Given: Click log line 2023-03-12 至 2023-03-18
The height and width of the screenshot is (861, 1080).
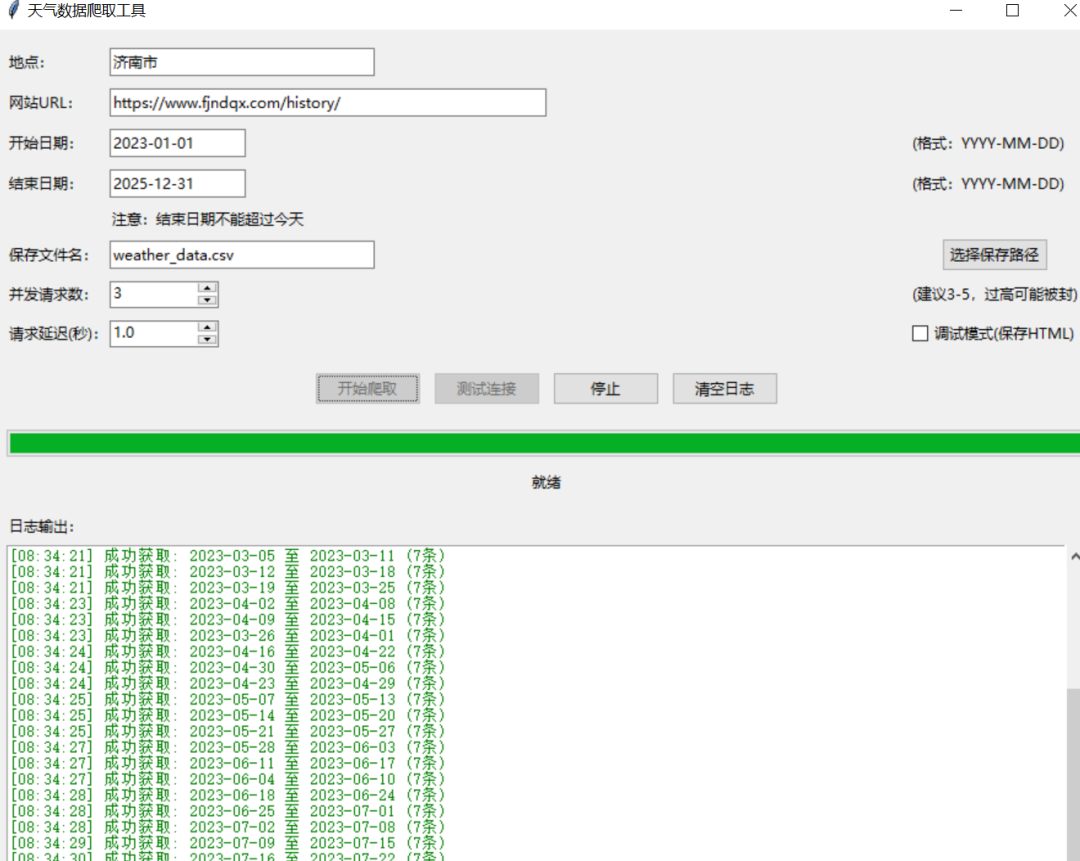Looking at the screenshot, I should pyautogui.click(x=228, y=572).
